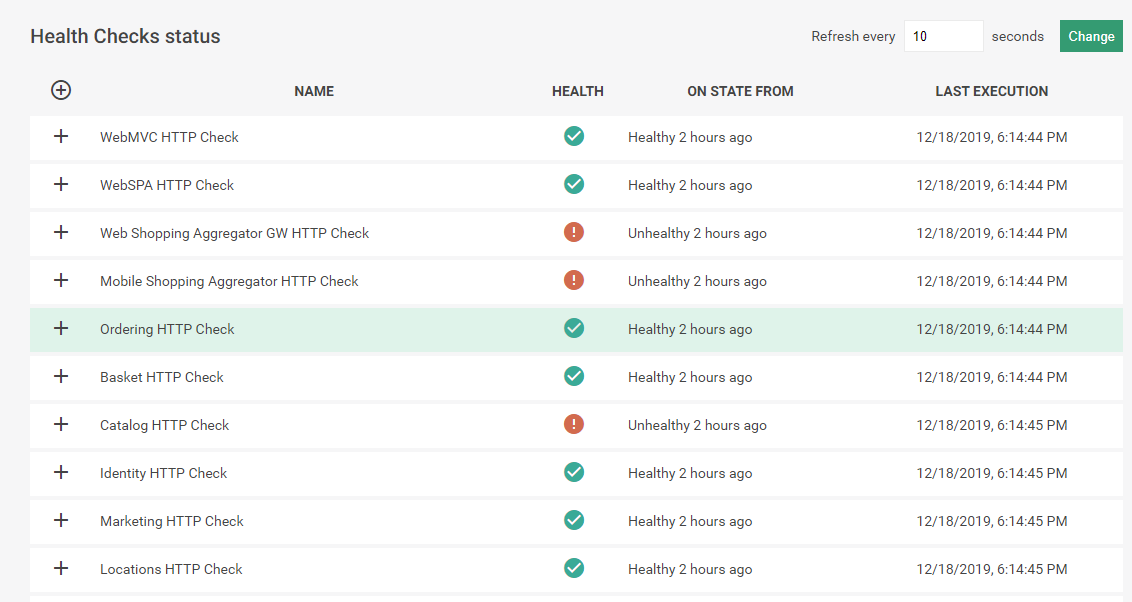This screenshot has height=602, width=1132.
Task: Click the NAME column header
Action: pos(314,91)
